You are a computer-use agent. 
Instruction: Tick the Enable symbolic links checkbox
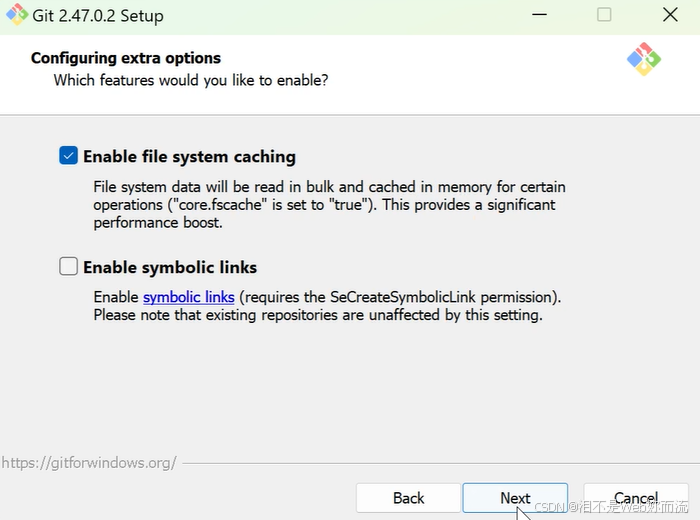tap(68, 266)
